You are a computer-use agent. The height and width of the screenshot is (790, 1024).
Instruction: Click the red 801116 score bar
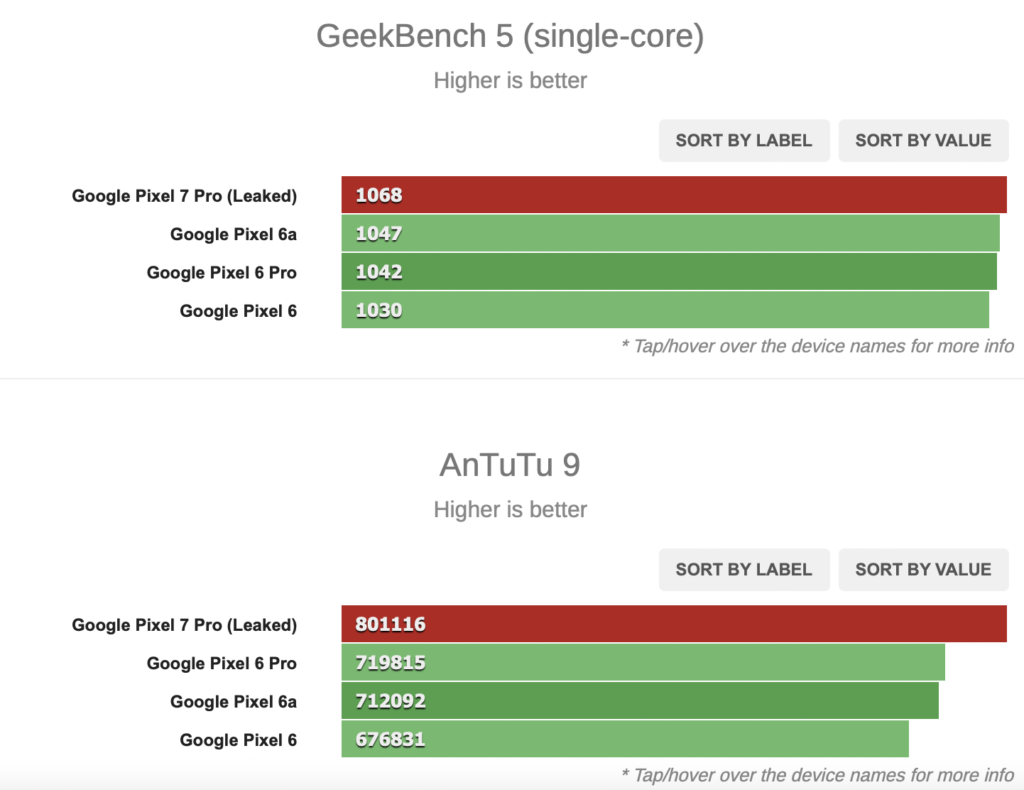tap(674, 624)
